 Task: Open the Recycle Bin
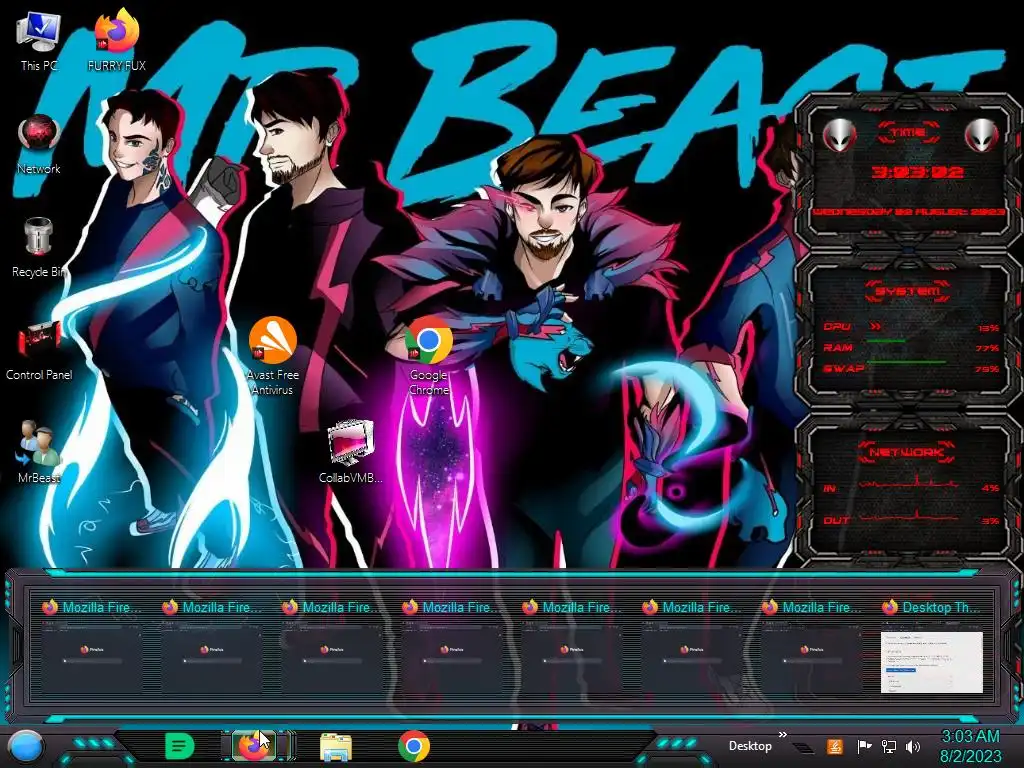point(39,248)
